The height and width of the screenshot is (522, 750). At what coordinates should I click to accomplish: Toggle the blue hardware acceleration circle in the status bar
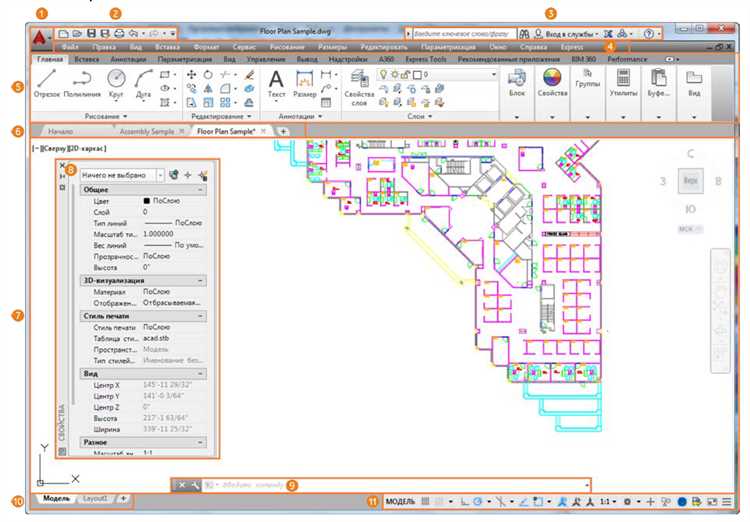click(x=682, y=501)
